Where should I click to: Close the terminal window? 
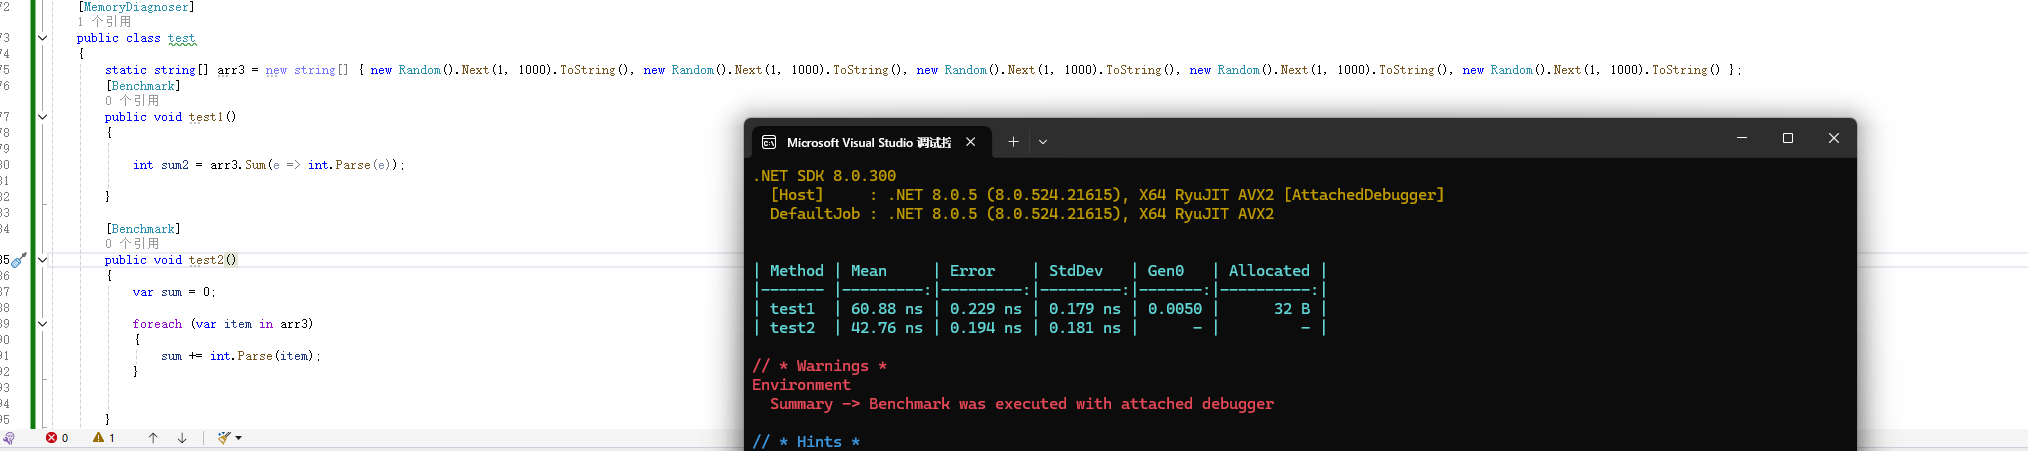[x=1834, y=138]
